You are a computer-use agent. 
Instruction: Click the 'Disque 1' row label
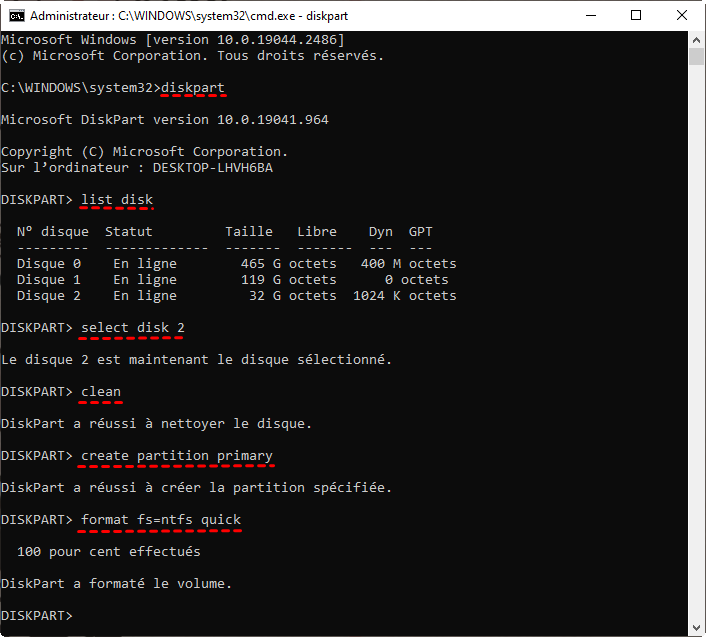click(49, 280)
